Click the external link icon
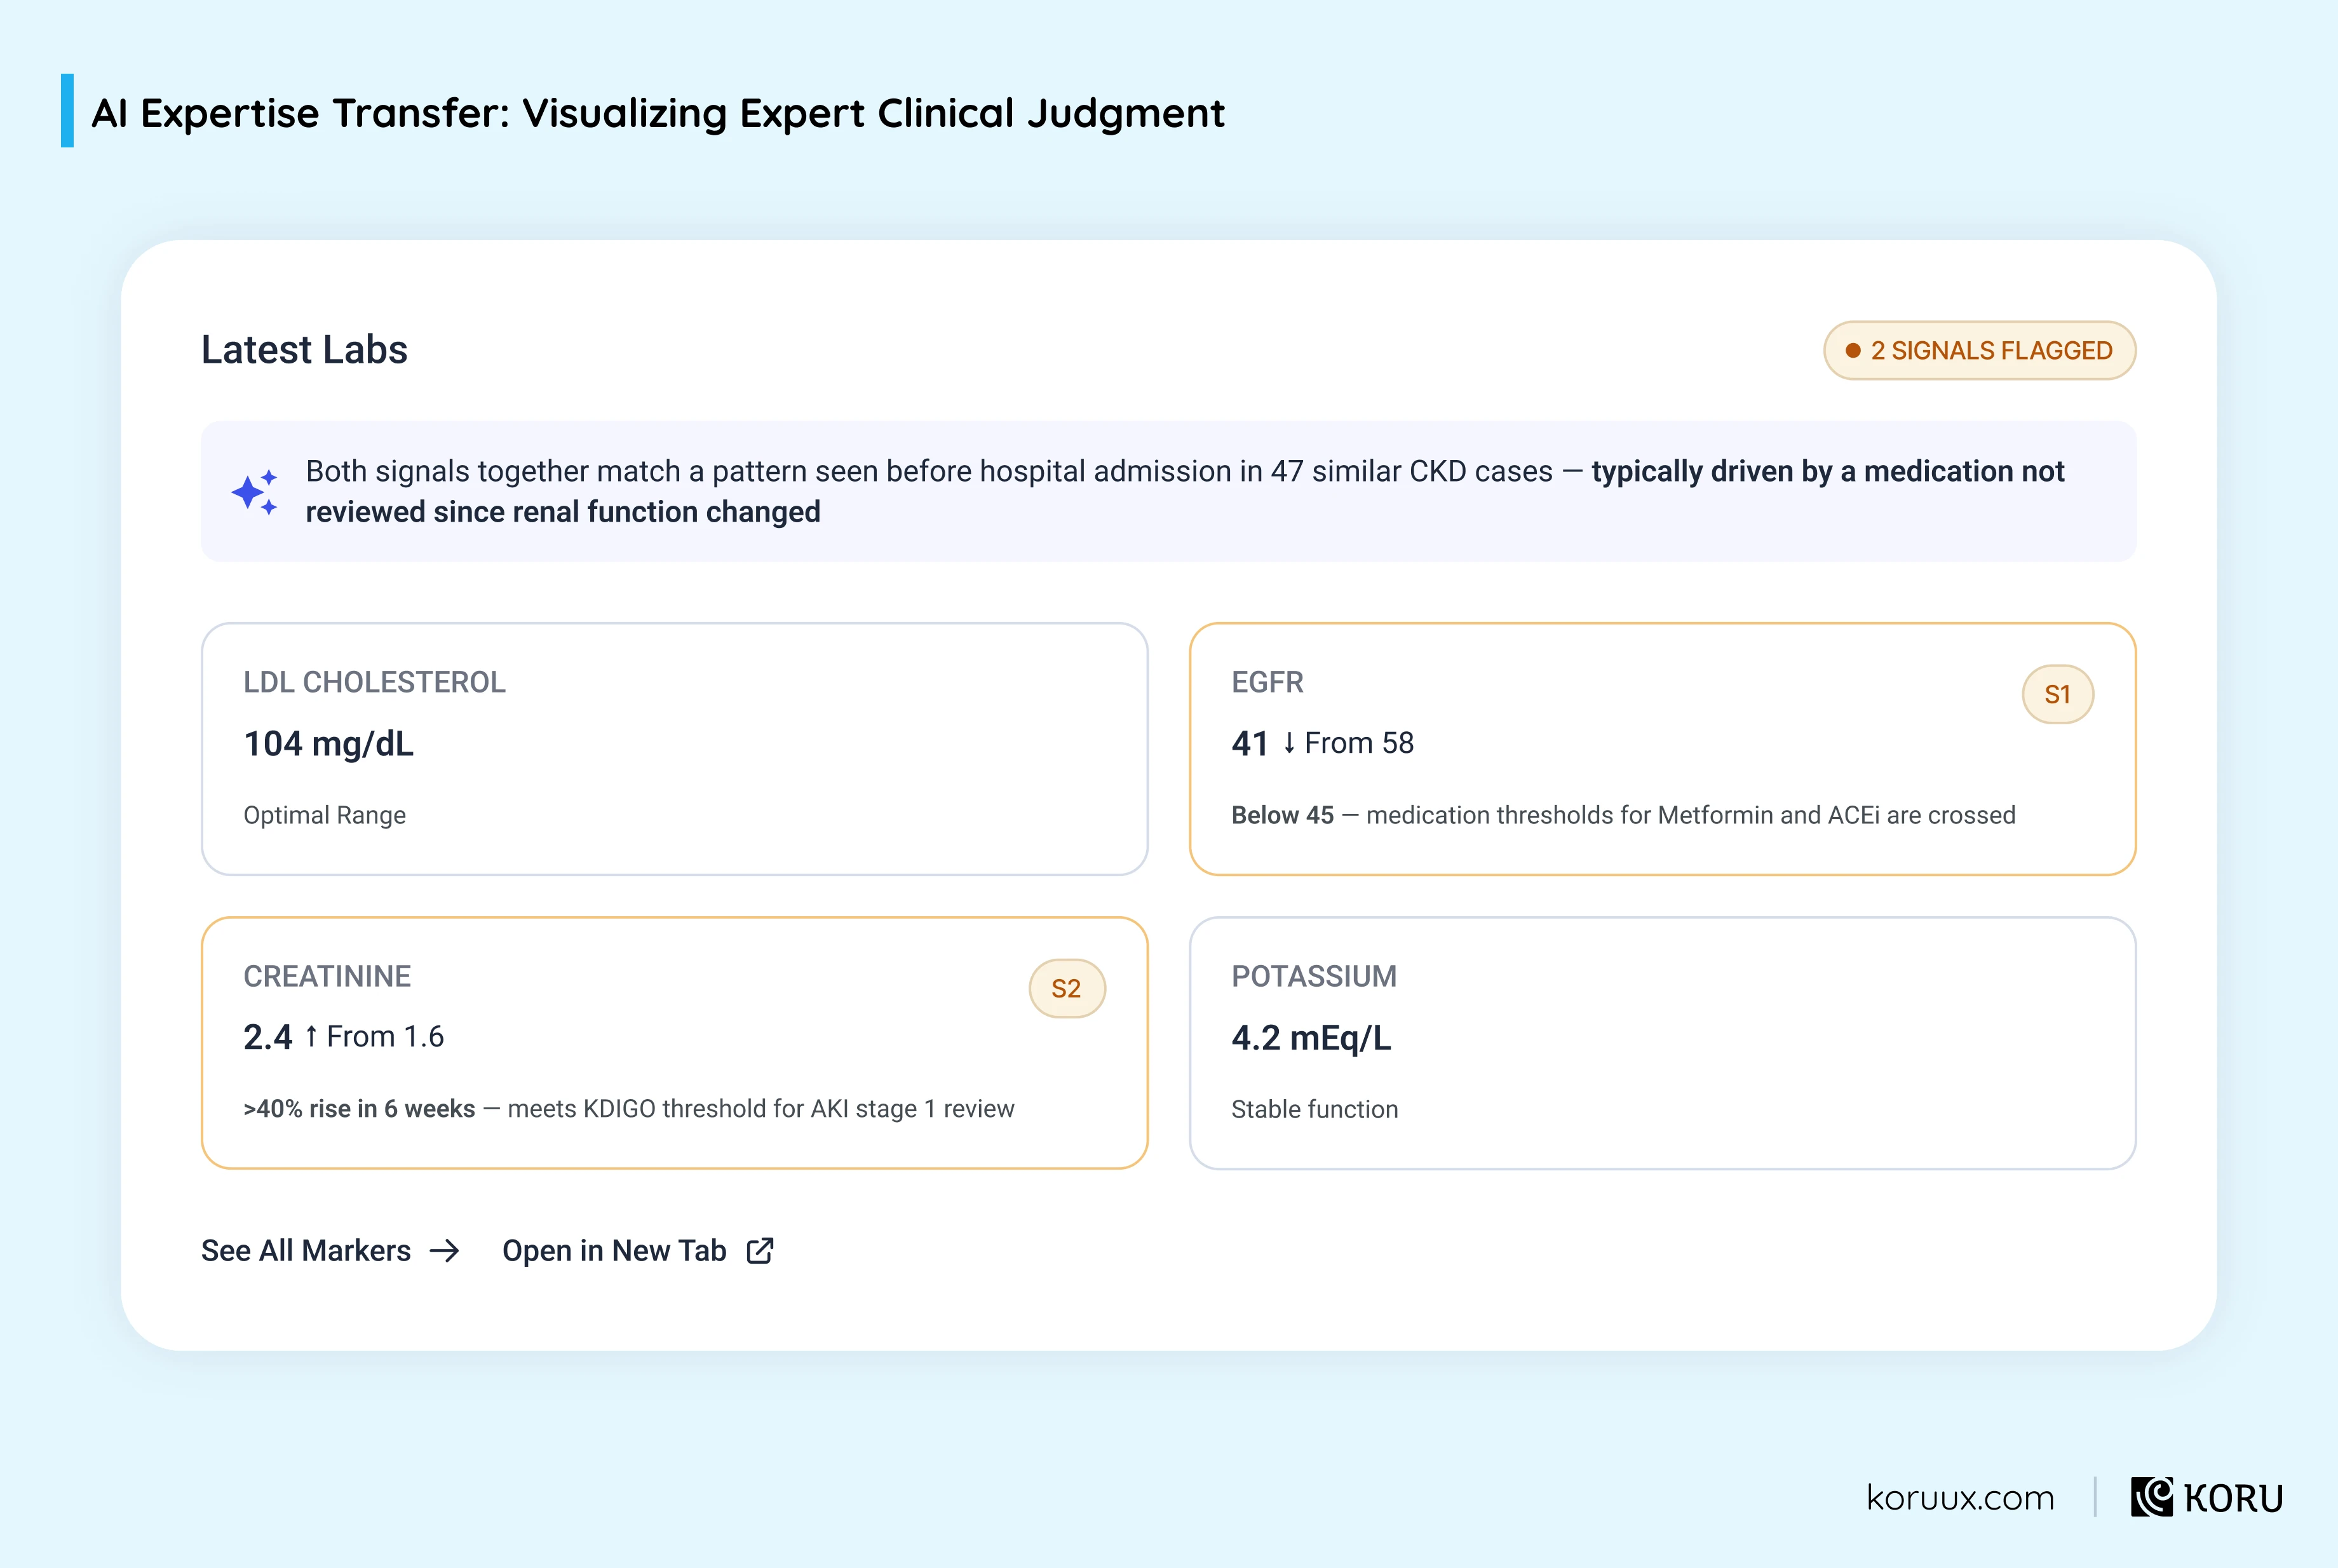The width and height of the screenshot is (2338, 1568). pos(760,1251)
